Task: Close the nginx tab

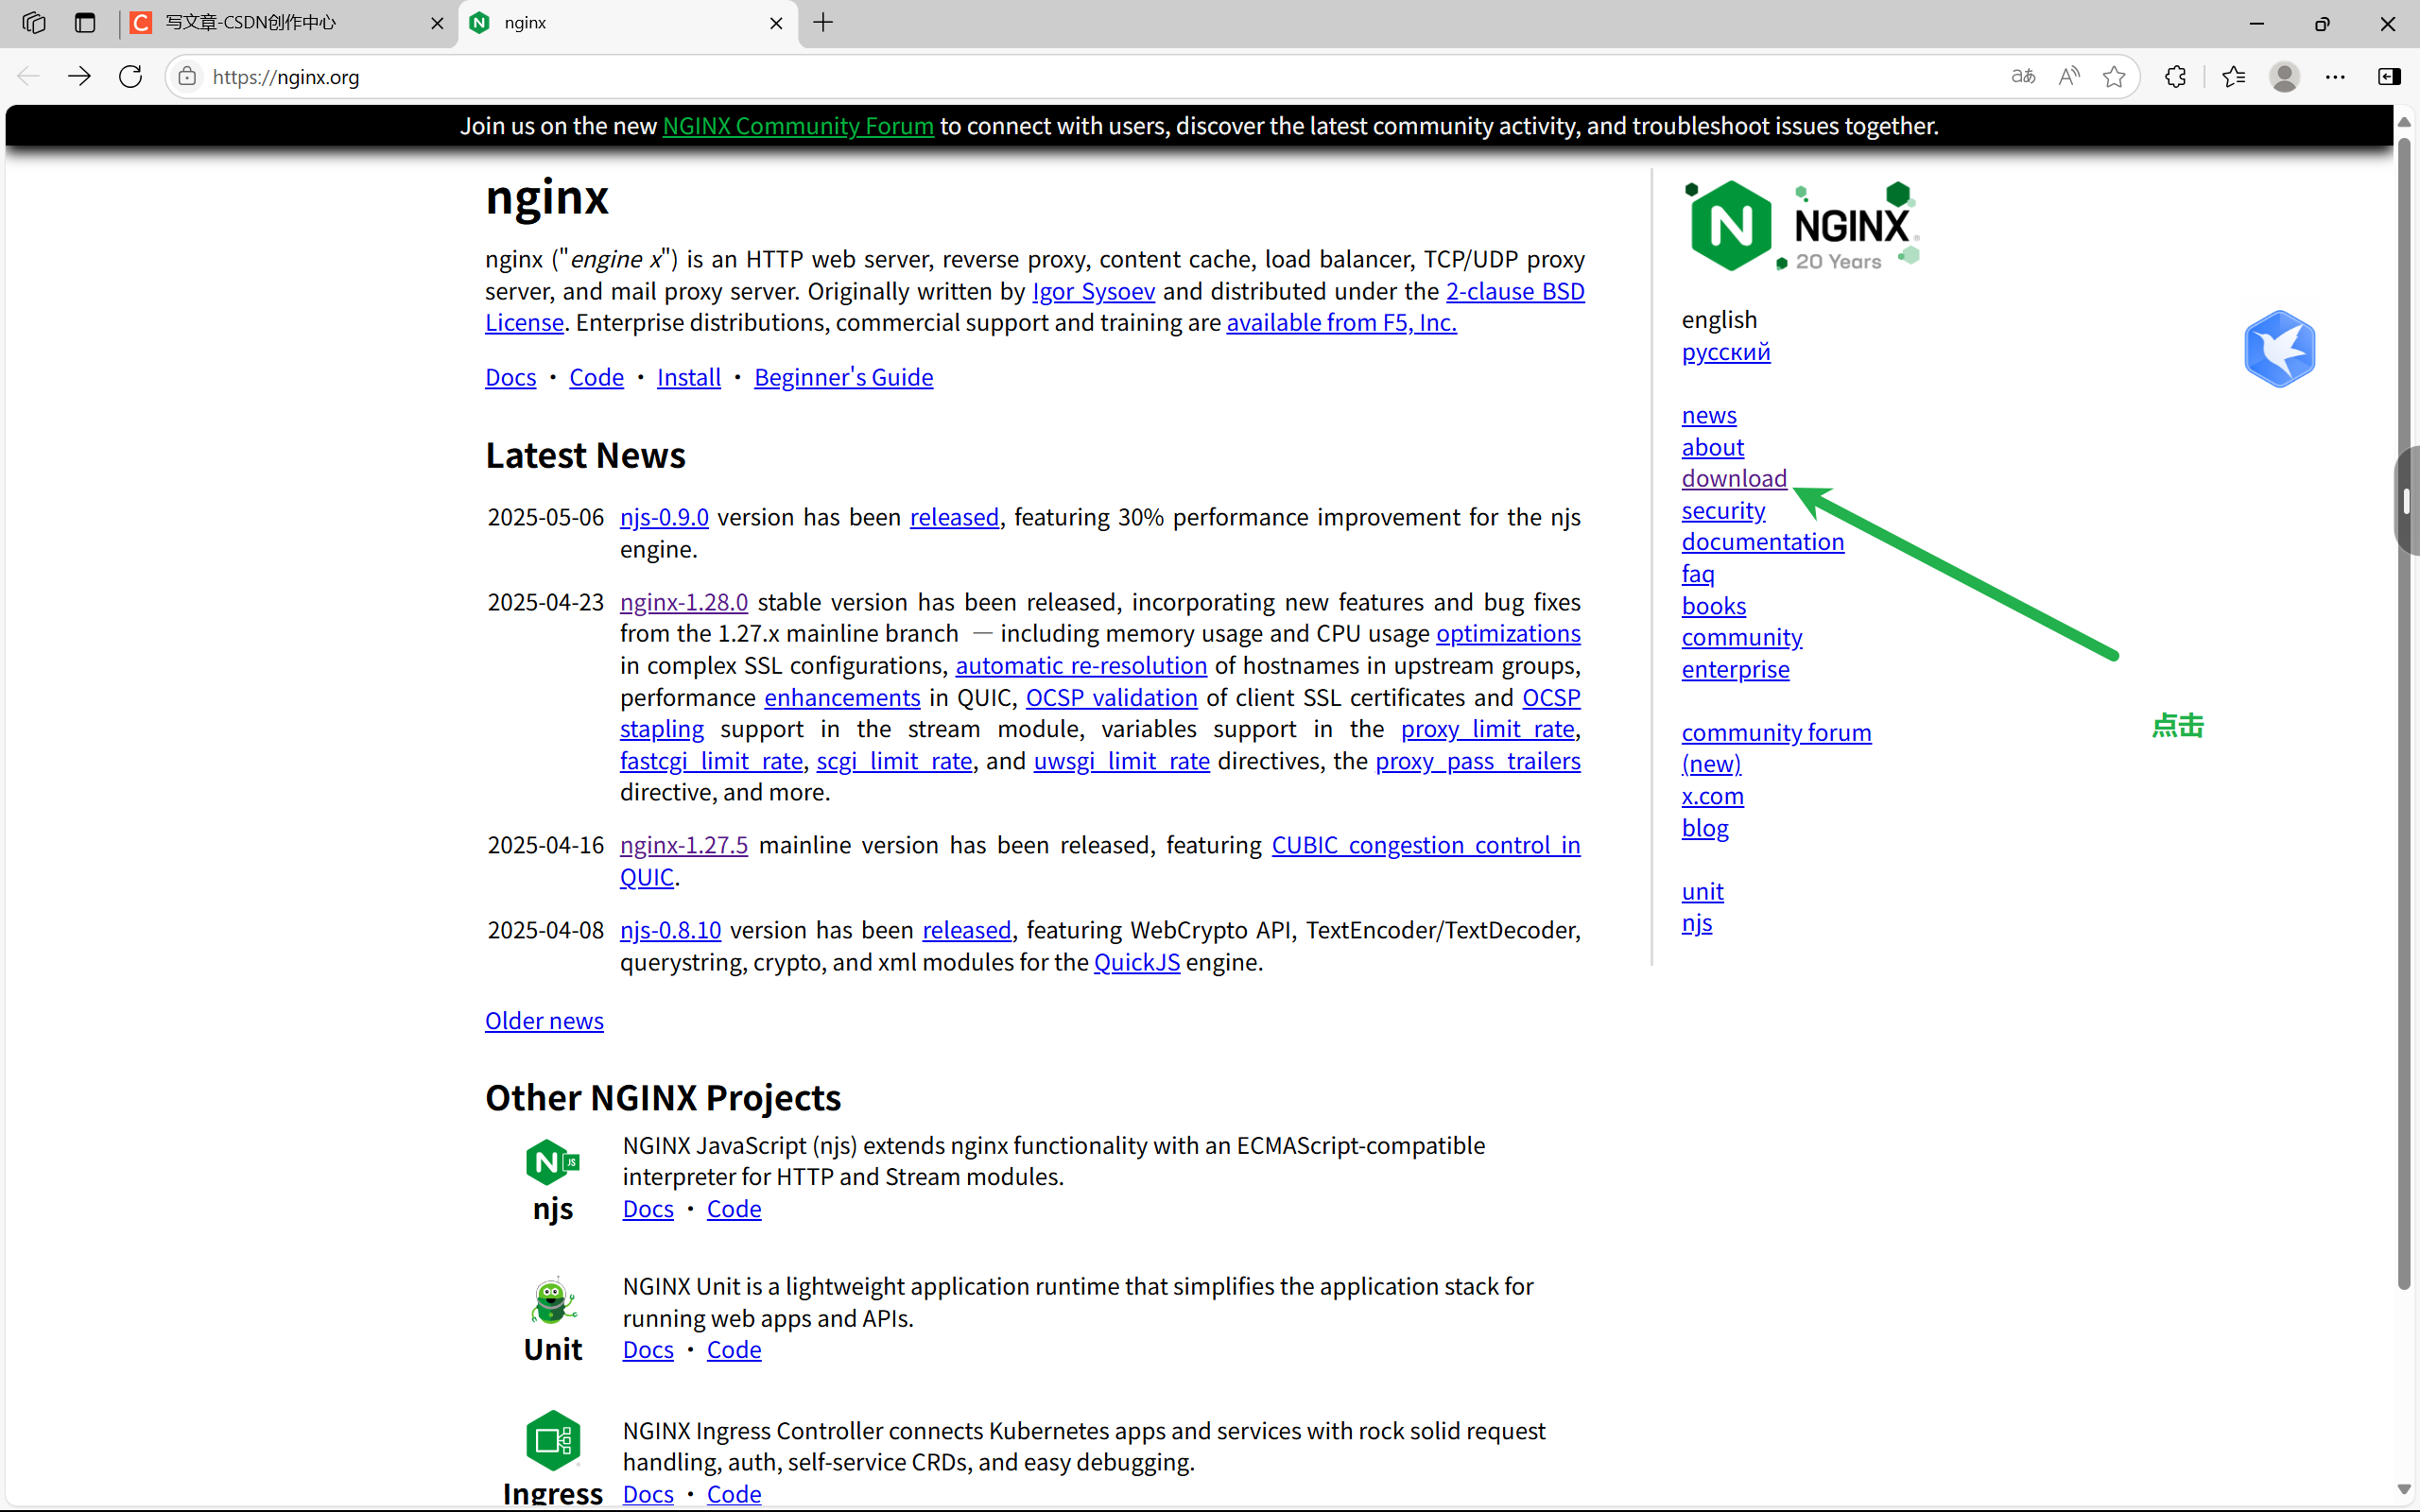Action: [x=776, y=23]
